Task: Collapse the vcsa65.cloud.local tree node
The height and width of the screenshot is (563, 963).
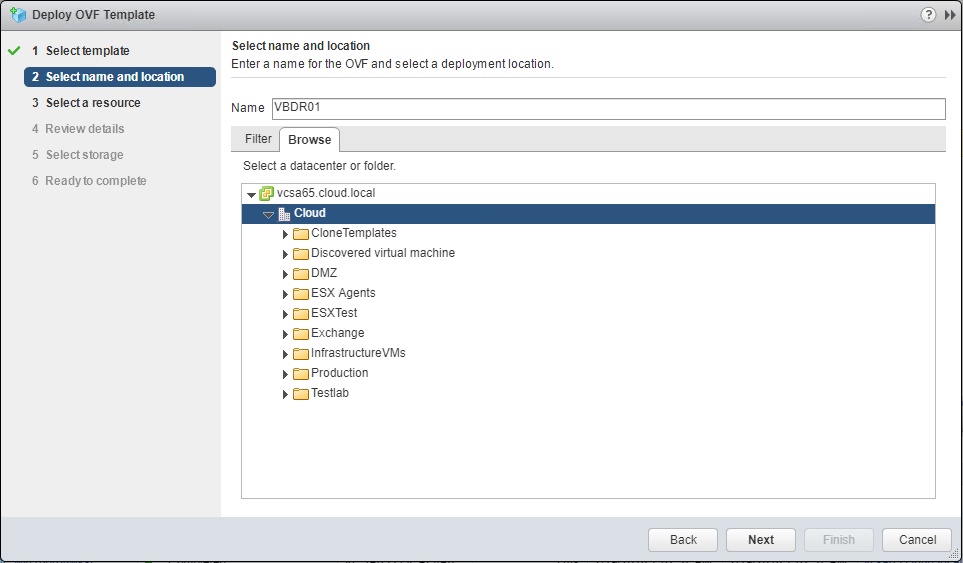Action: (251, 194)
